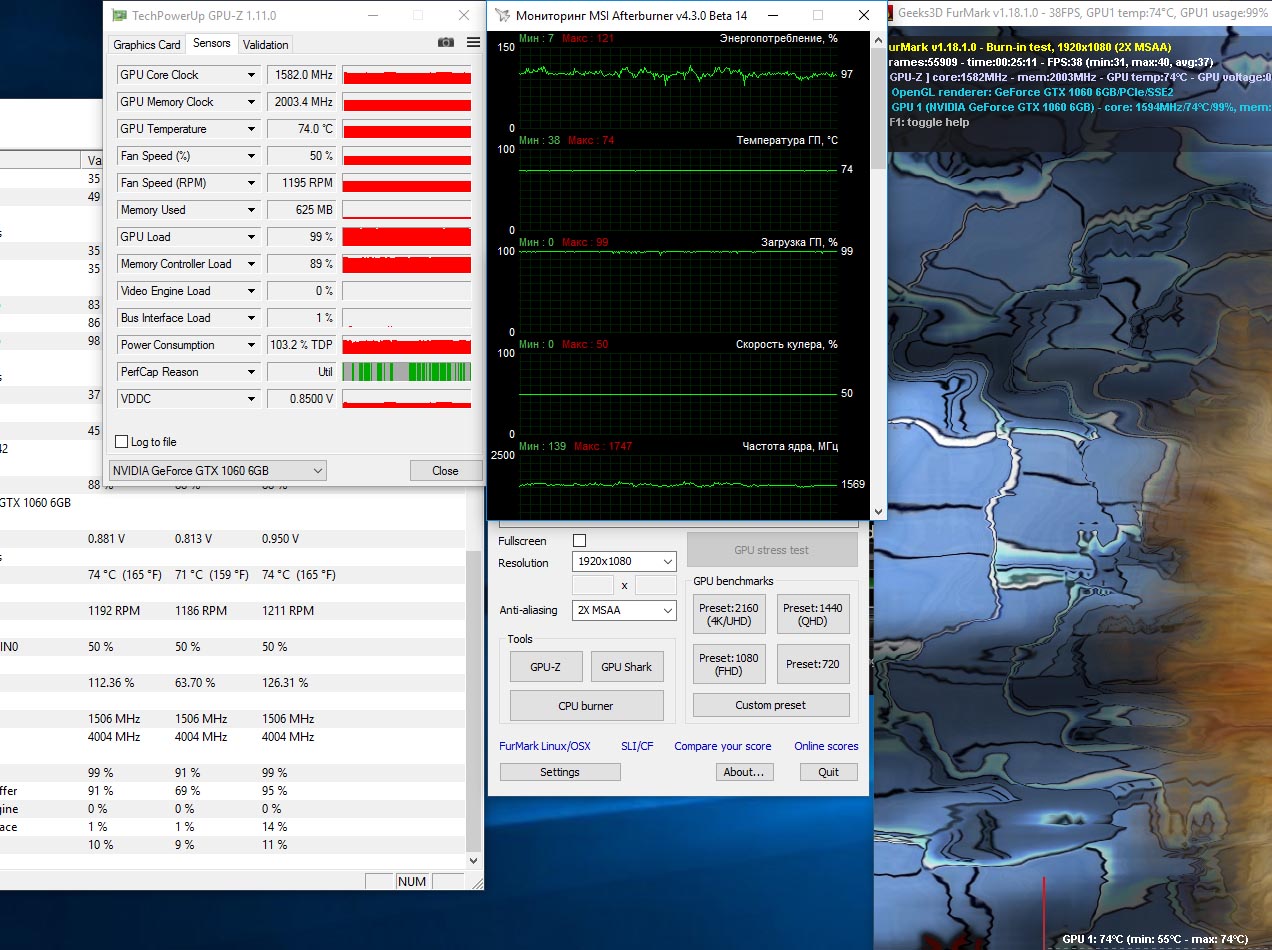Expand the GPU Temperature sensor dropdown arrow

pyautogui.click(x=252, y=129)
